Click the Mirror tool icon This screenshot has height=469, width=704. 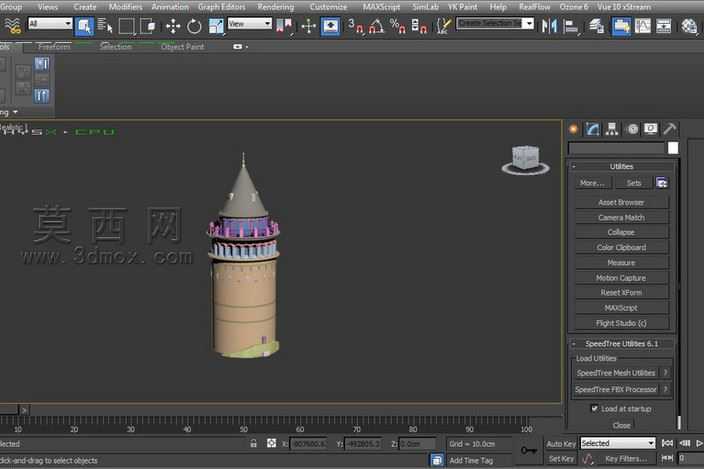point(549,26)
